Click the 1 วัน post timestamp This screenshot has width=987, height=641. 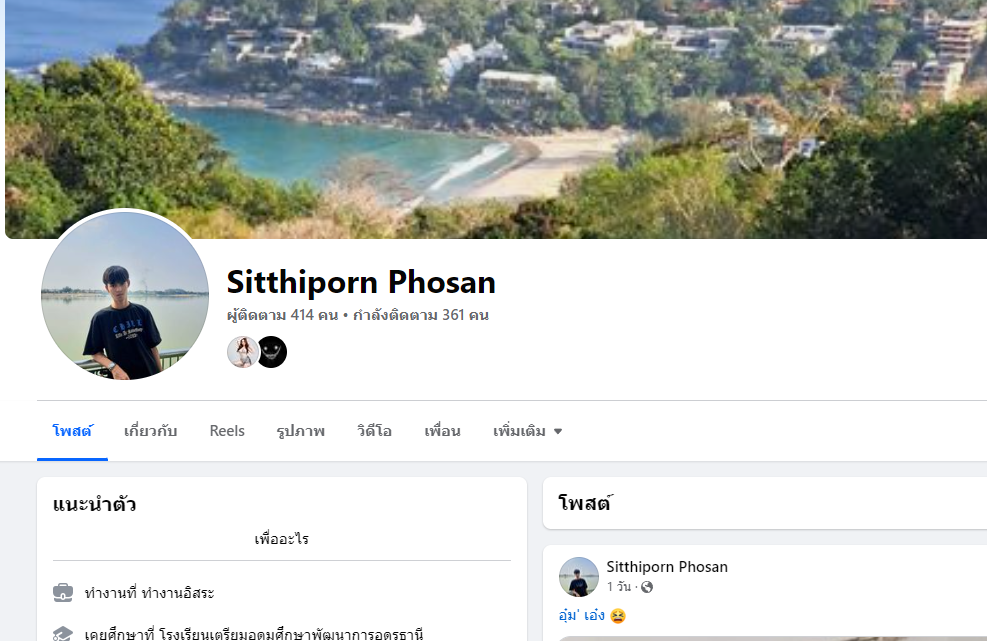point(619,587)
